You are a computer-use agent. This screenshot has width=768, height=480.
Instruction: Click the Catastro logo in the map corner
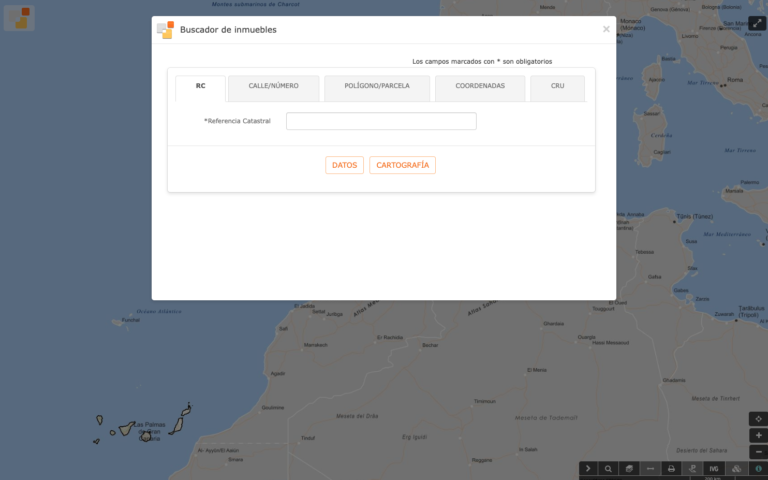click(x=19, y=18)
